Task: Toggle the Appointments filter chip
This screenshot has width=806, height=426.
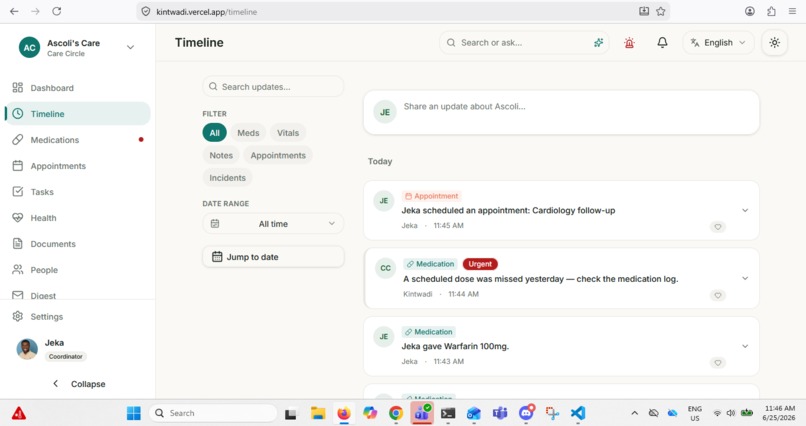Action: pos(278,155)
